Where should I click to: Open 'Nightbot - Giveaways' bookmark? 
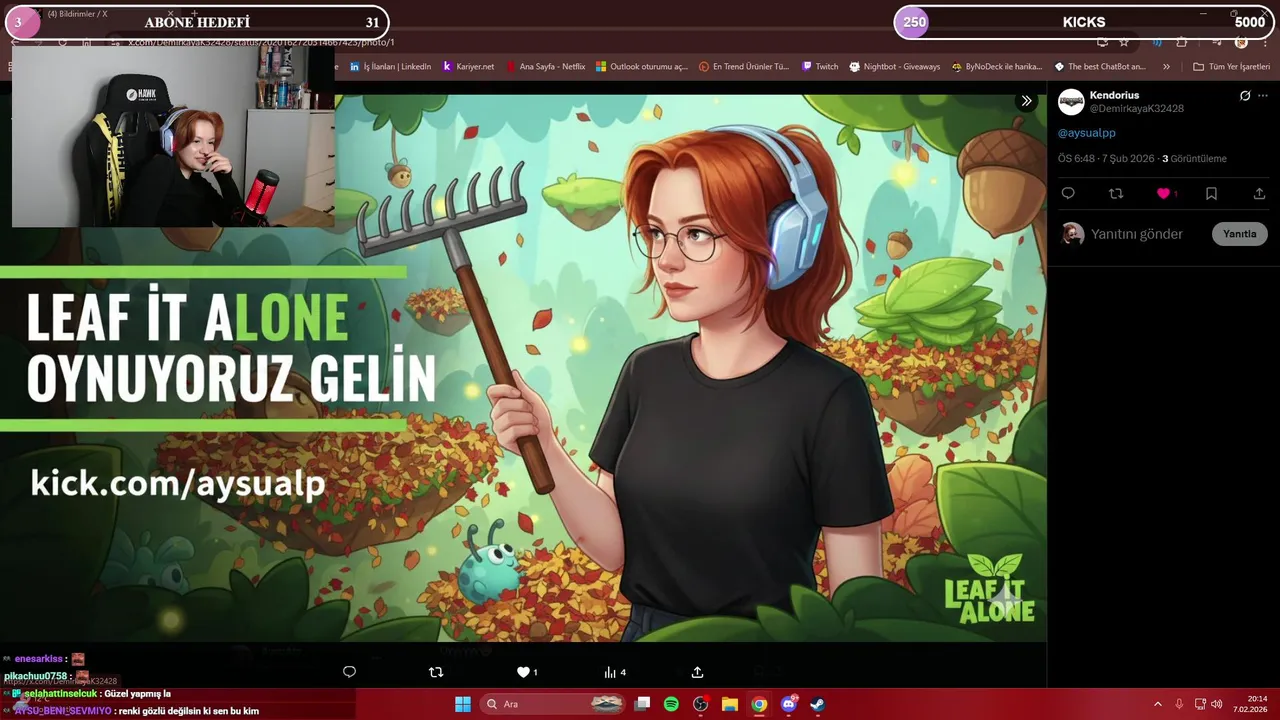895,67
